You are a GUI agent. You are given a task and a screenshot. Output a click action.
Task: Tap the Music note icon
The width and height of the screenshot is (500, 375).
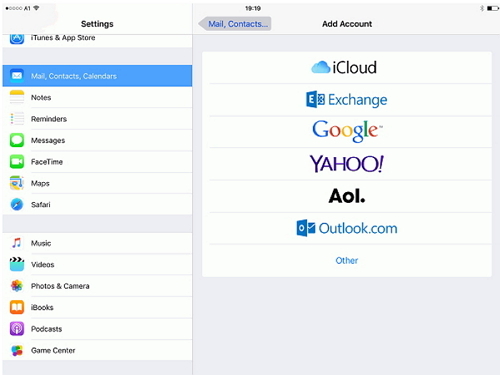(x=17, y=243)
